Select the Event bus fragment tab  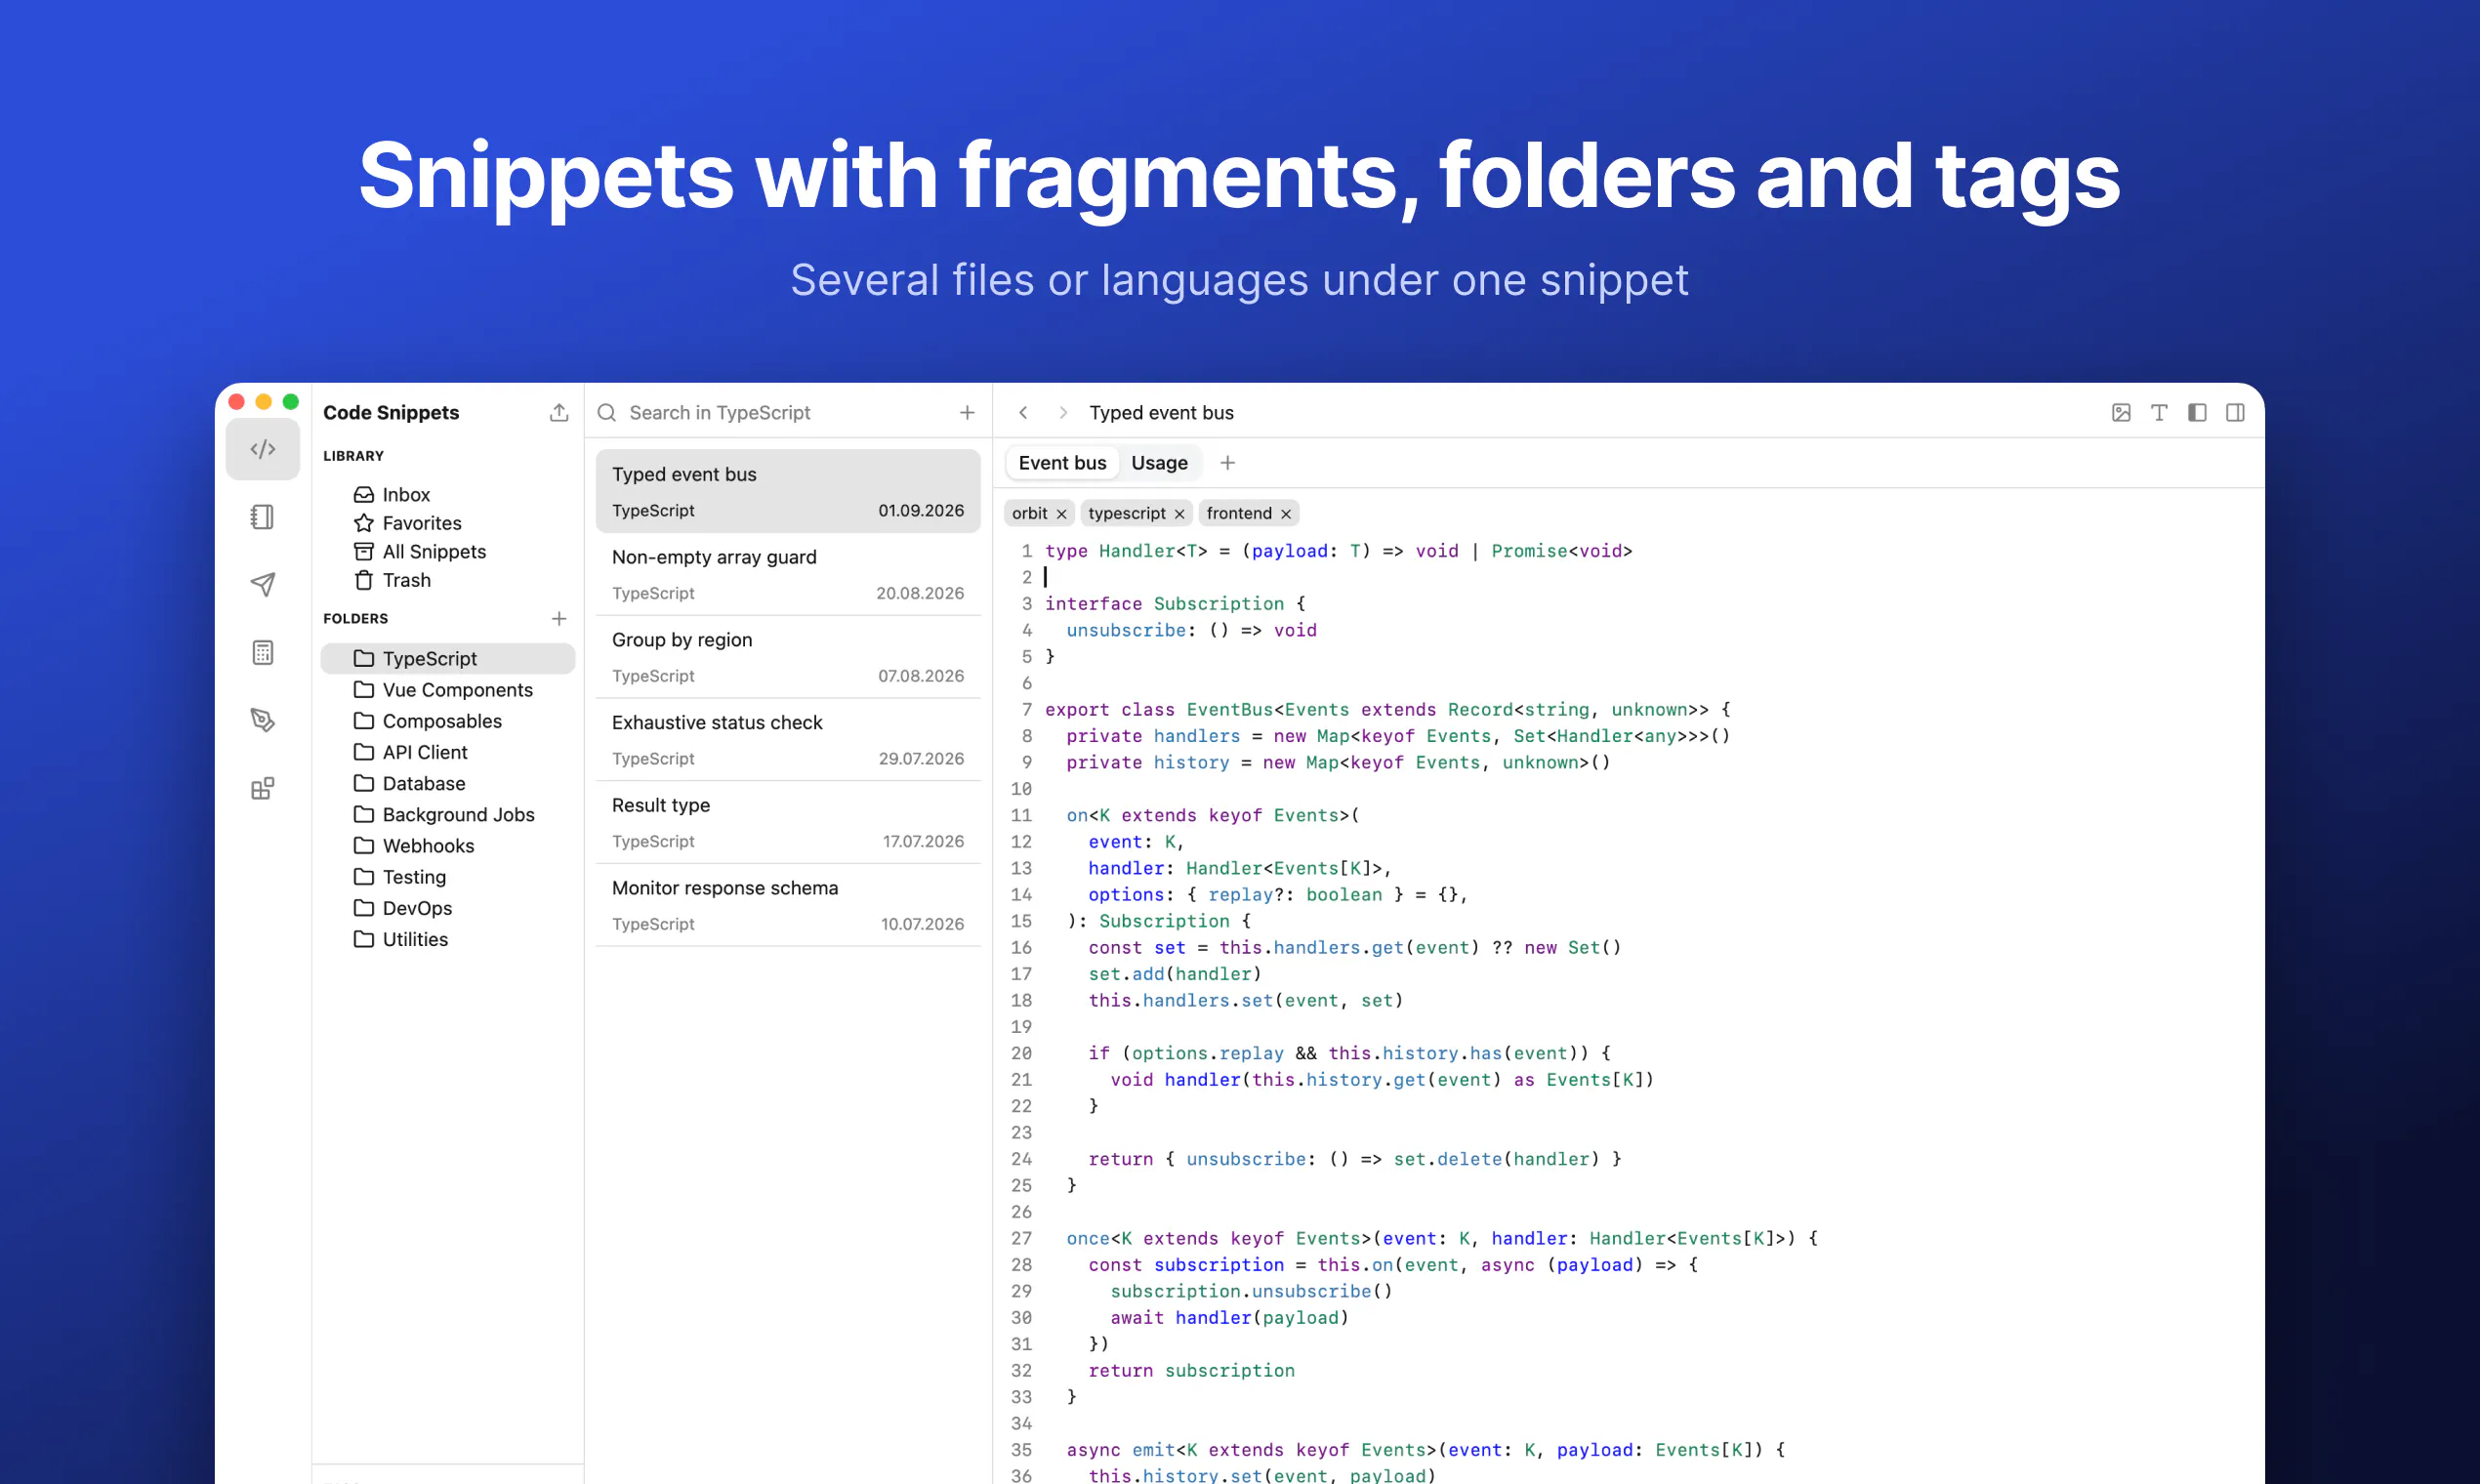pyautogui.click(x=1062, y=463)
